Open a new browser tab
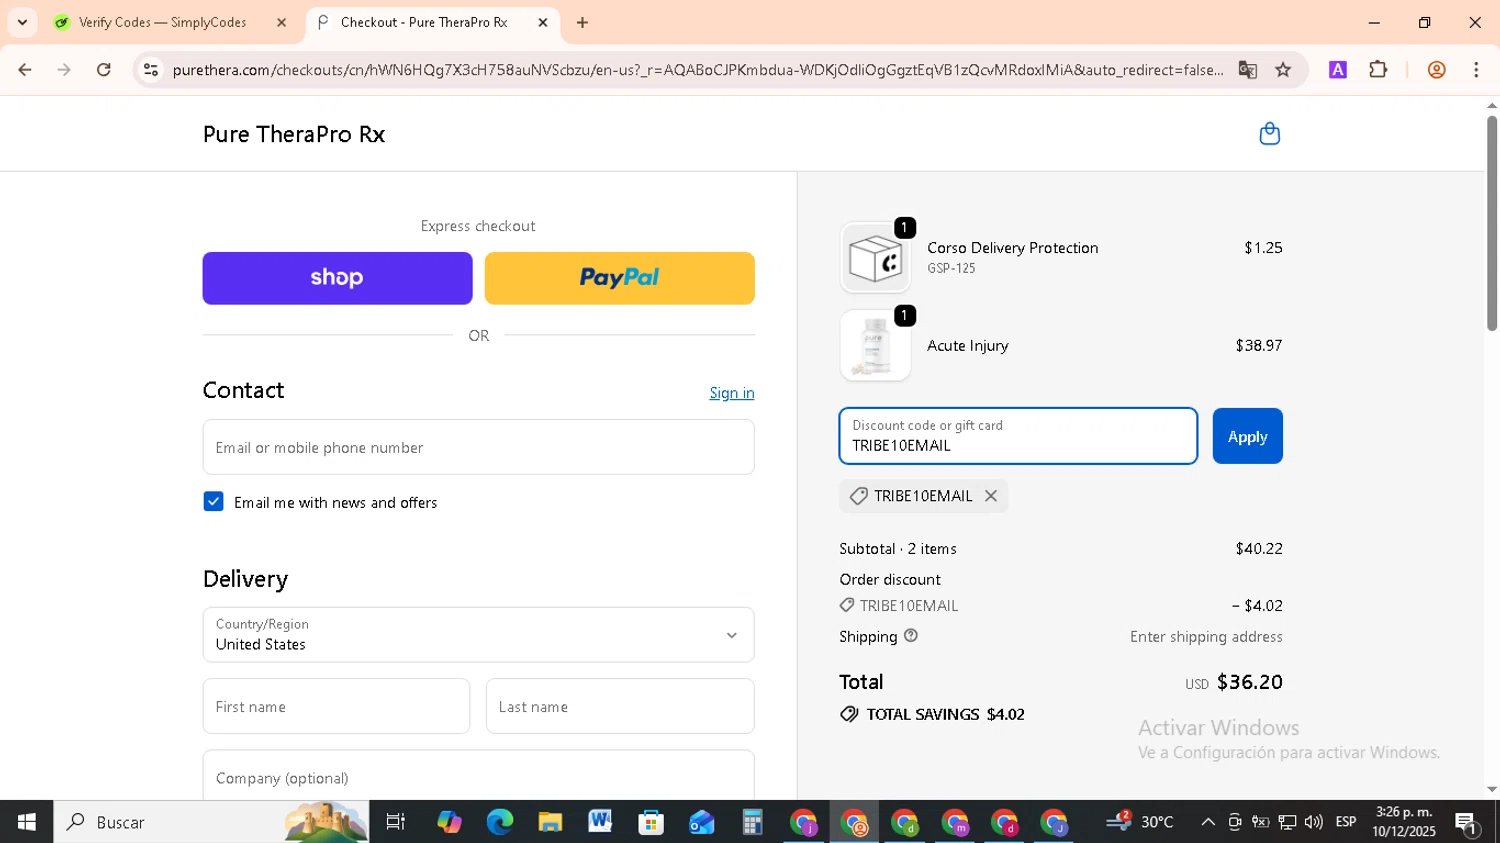The width and height of the screenshot is (1500, 843). tap(582, 22)
